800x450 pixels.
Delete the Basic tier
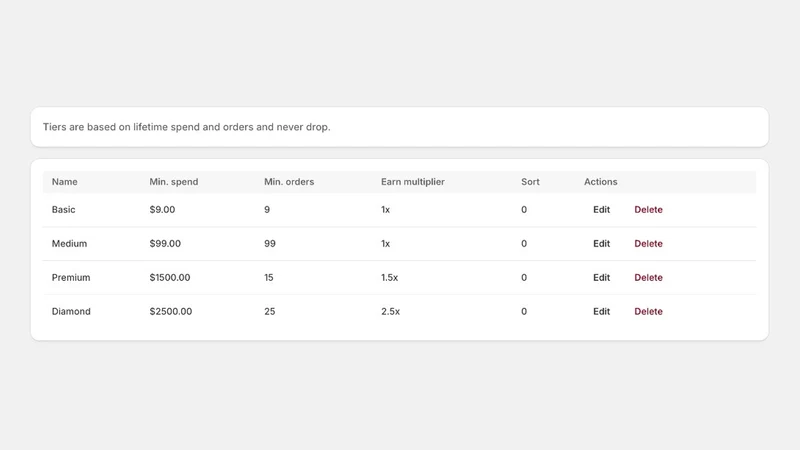point(648,210)
